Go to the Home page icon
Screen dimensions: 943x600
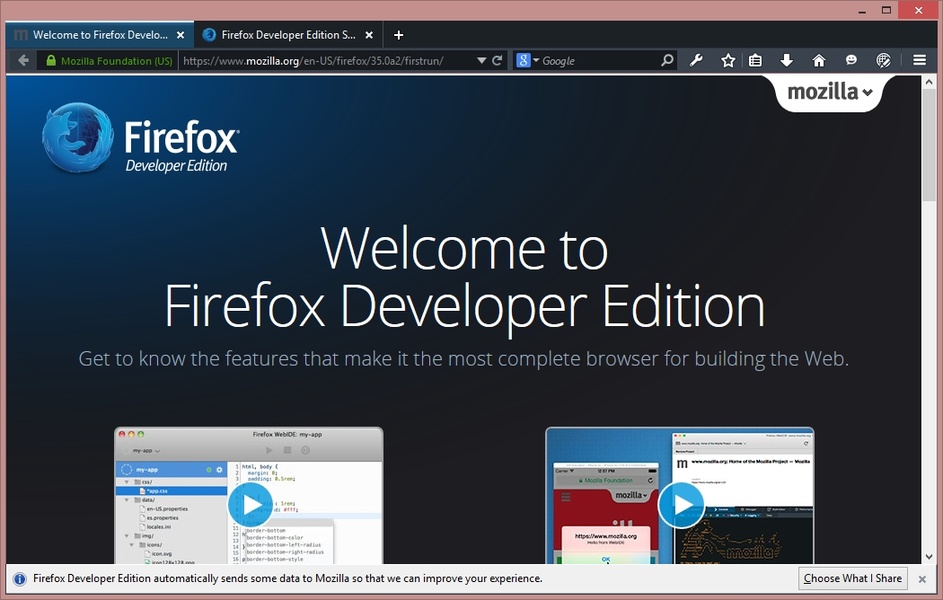819,60
